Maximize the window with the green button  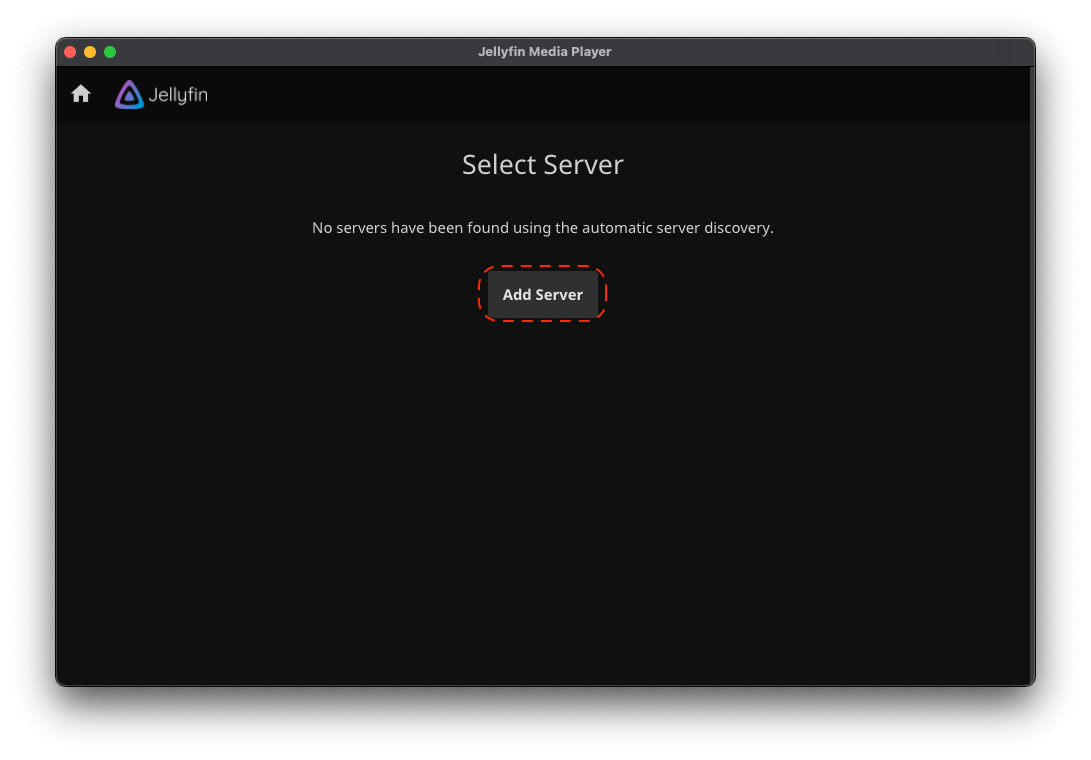(110, 52)
